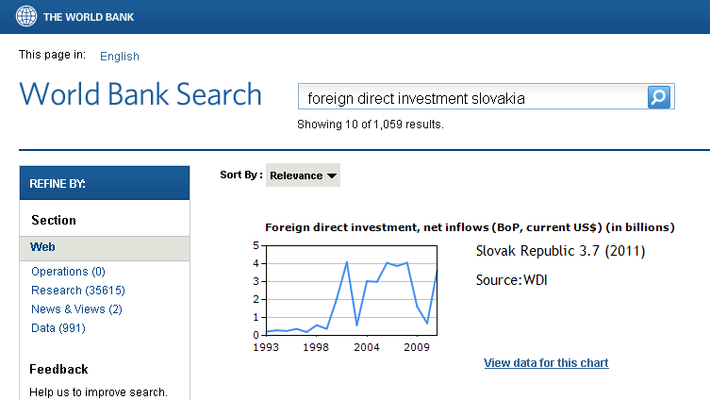The width and height of the screenshot is (710, 400).
Task: Filter results by Research (35615)
Action: [x=78, y=290]
